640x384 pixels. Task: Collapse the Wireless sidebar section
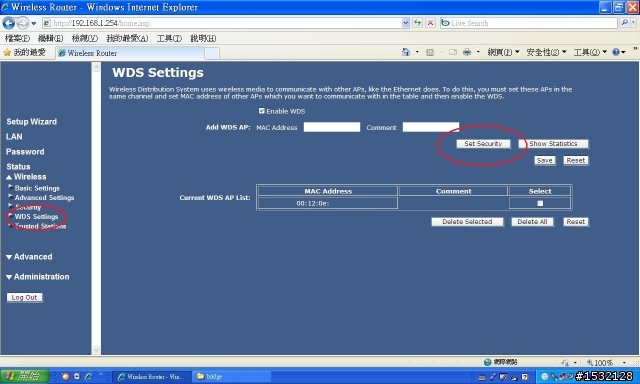(26, 177)
